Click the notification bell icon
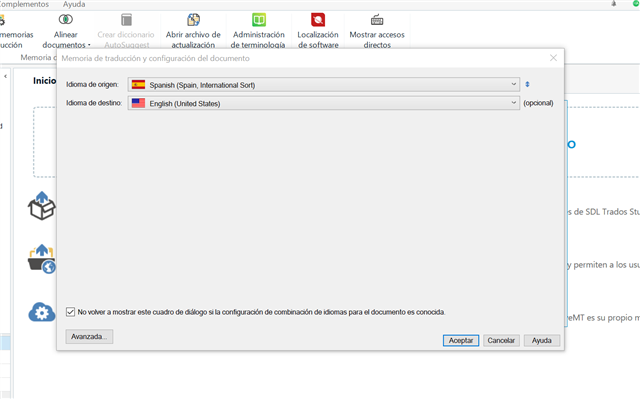 click(x=613, y=4)
